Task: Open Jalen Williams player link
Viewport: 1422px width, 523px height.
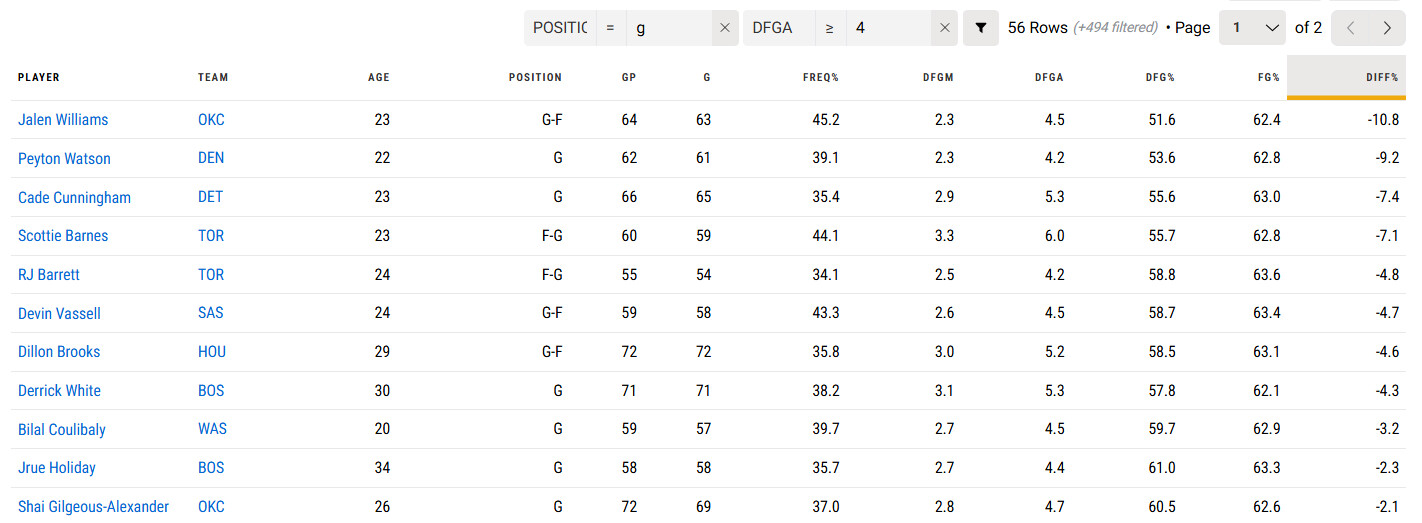Action: tap(63, 120)
